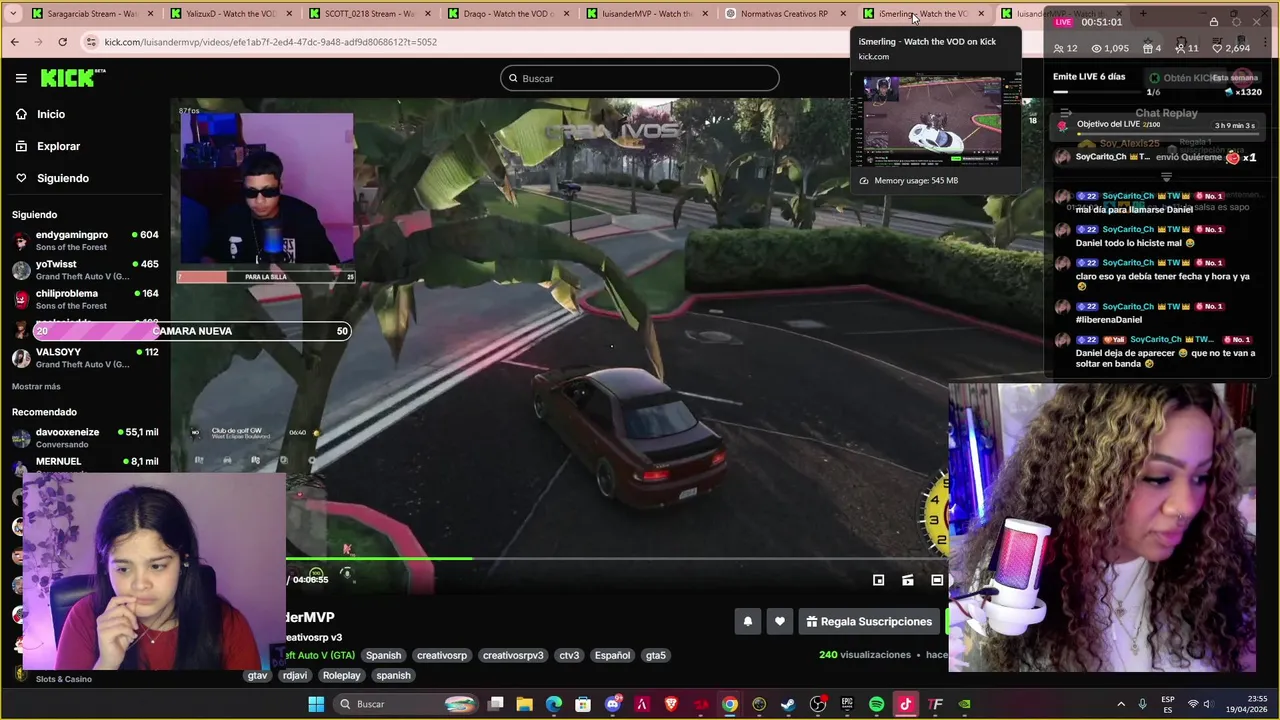Screen dimensions: 1280x720
Task: Open the gta5 tag
Action: [656, 655]
